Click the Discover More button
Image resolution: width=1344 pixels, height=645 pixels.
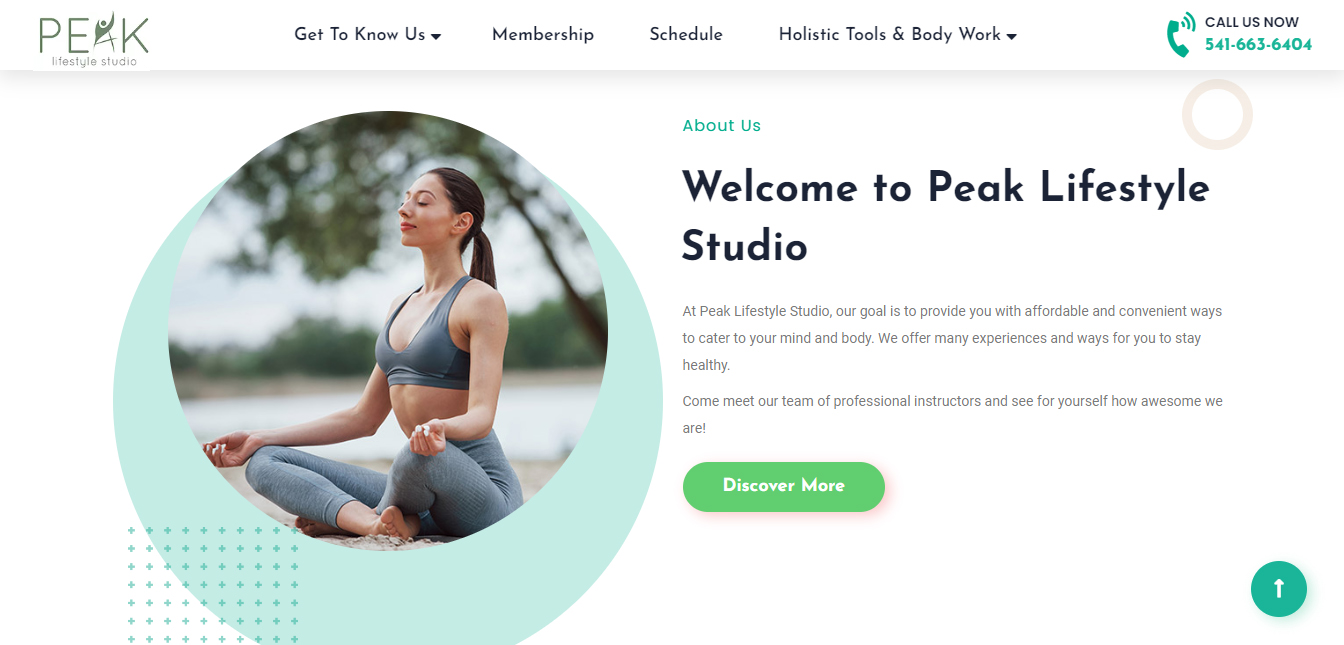pyautogui.click(x=784, y=486)
